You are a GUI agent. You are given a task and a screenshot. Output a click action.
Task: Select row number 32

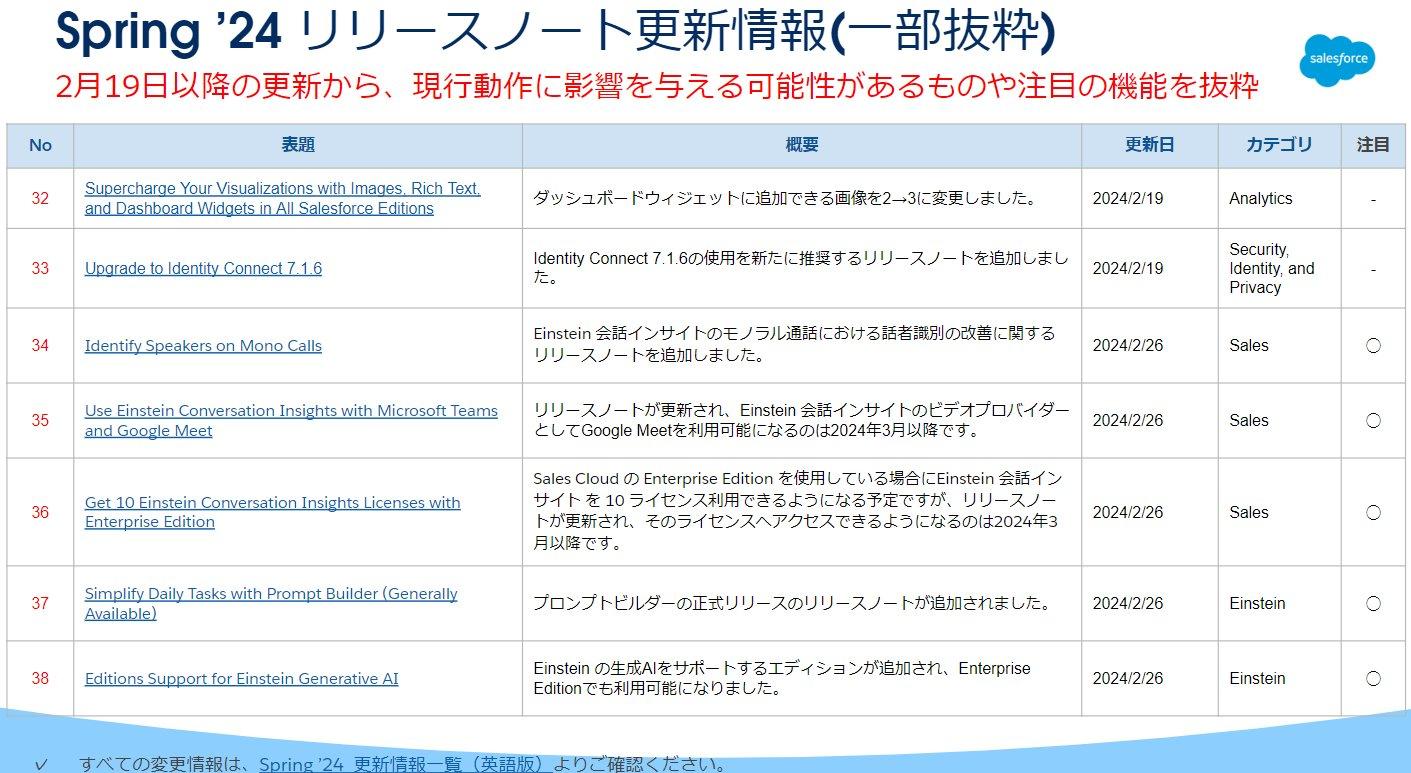[x=40, y=198]
